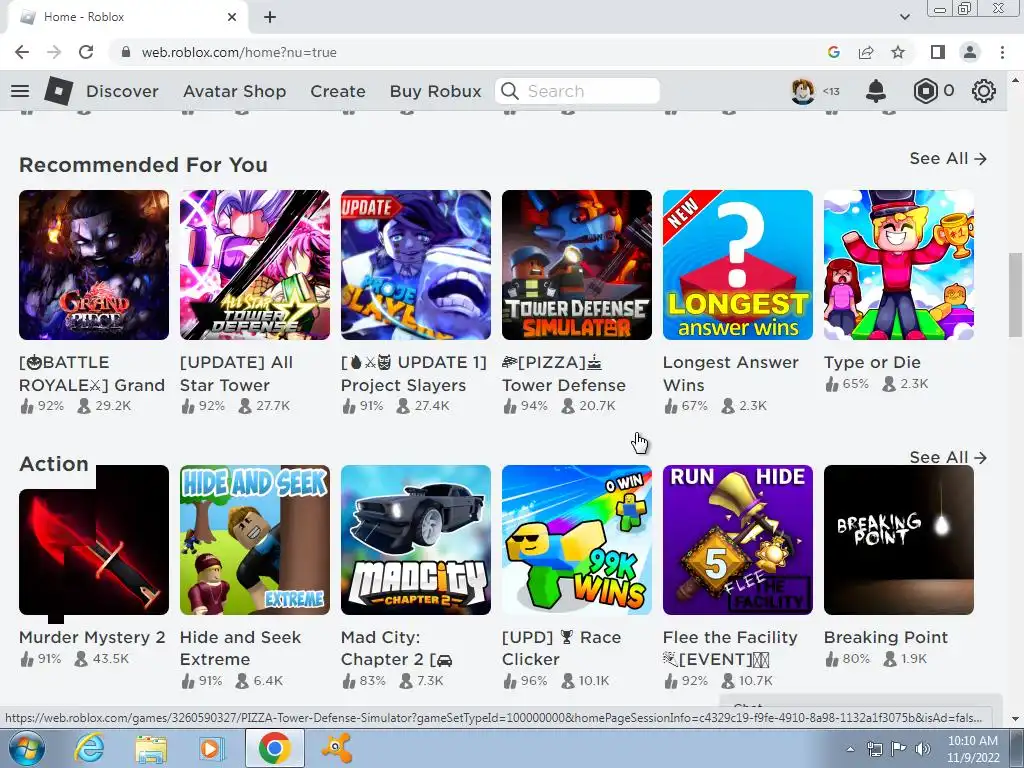Open Avast antivirus from the taskbar
Viewport: 1024px width, 768px height.
pos(337,748)
